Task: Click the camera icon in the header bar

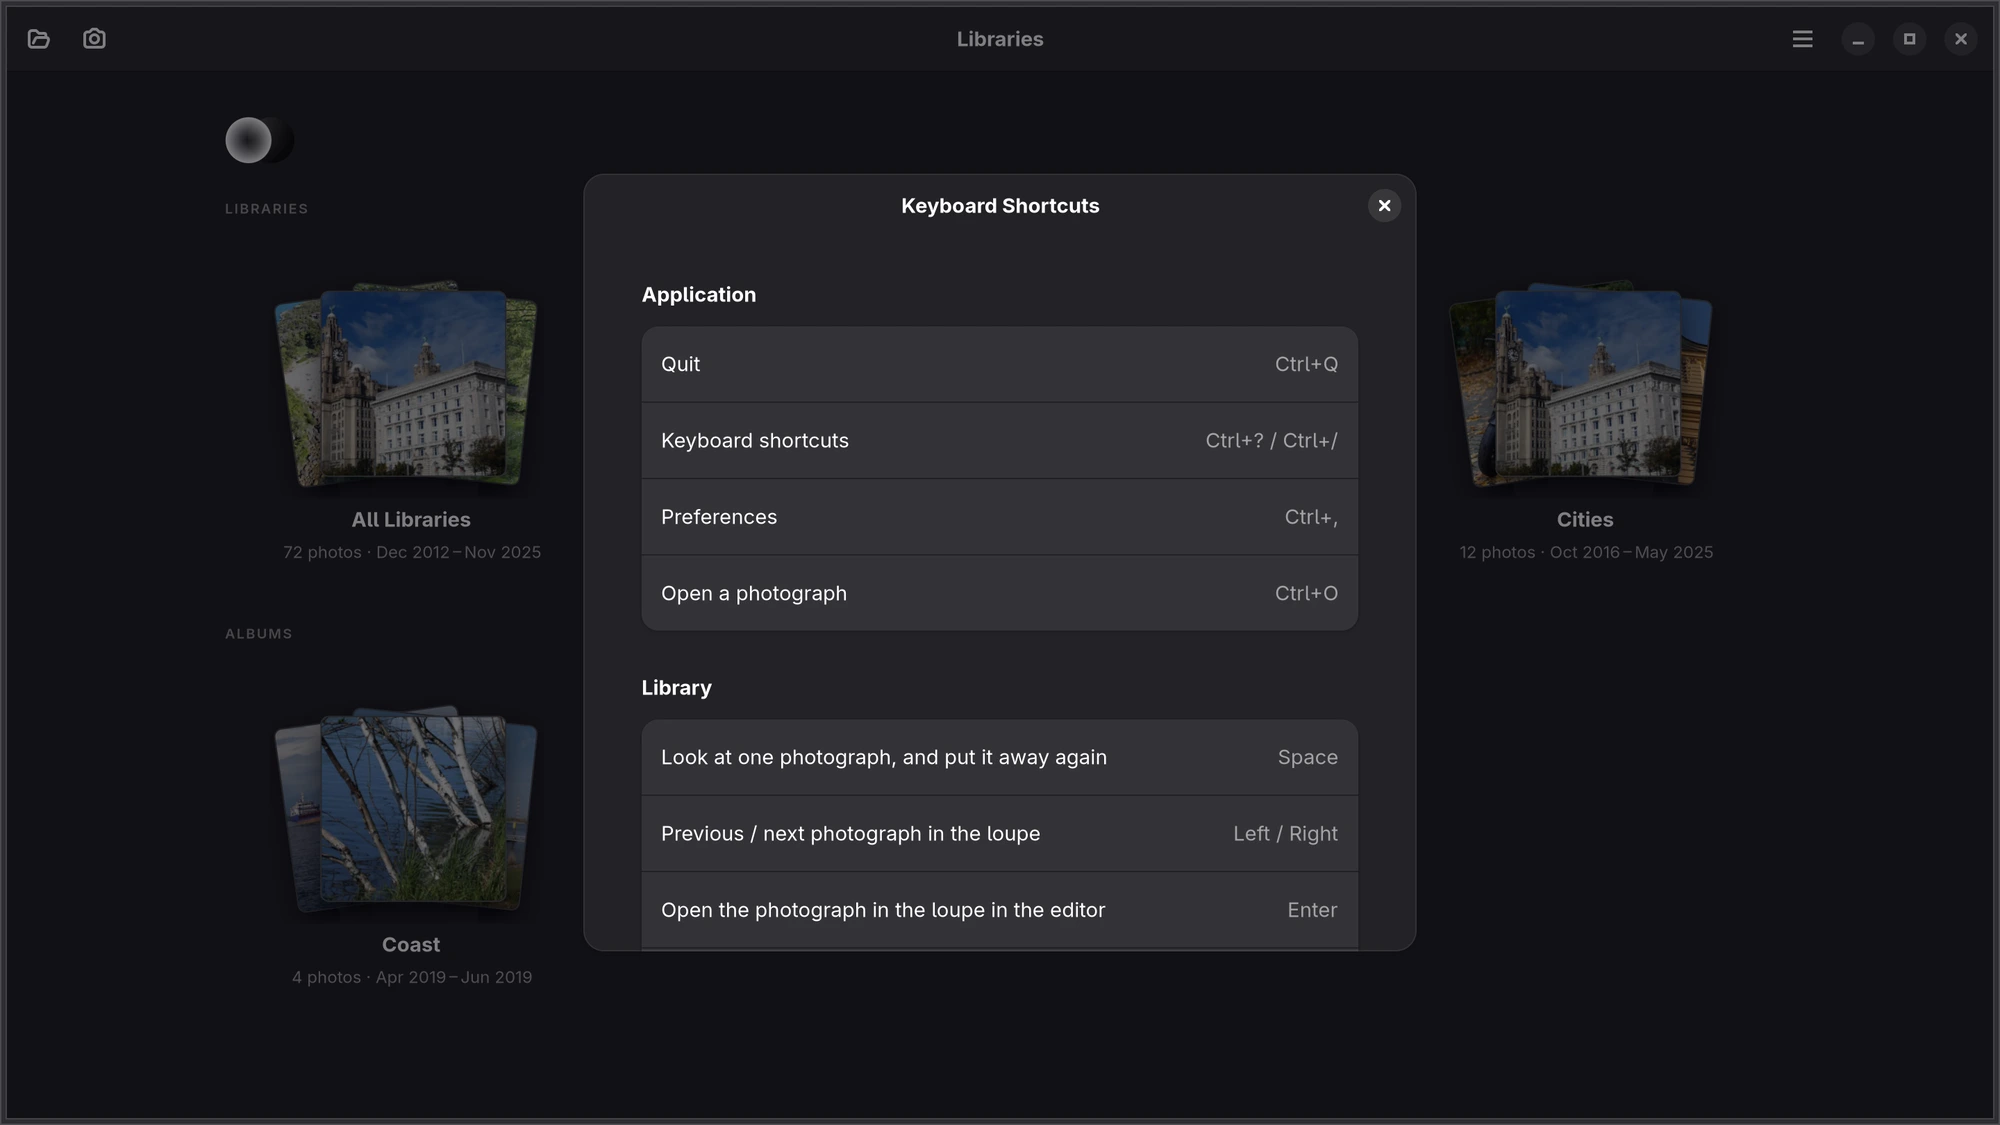Action: pyautogui.click(x=94, y=39)
